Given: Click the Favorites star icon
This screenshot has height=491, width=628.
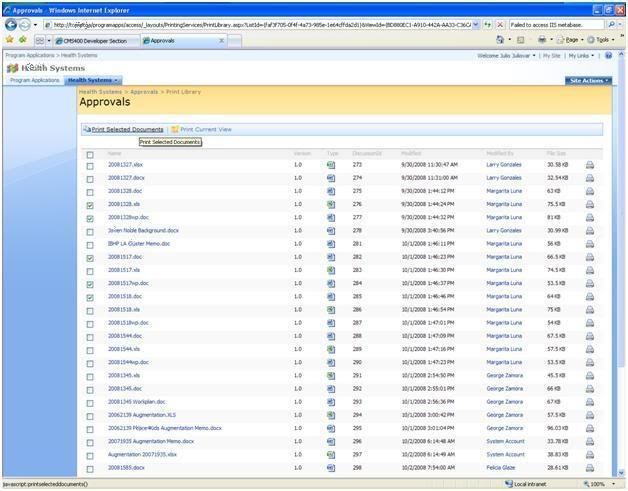Looking at the screenshot, I should [10, 40].
